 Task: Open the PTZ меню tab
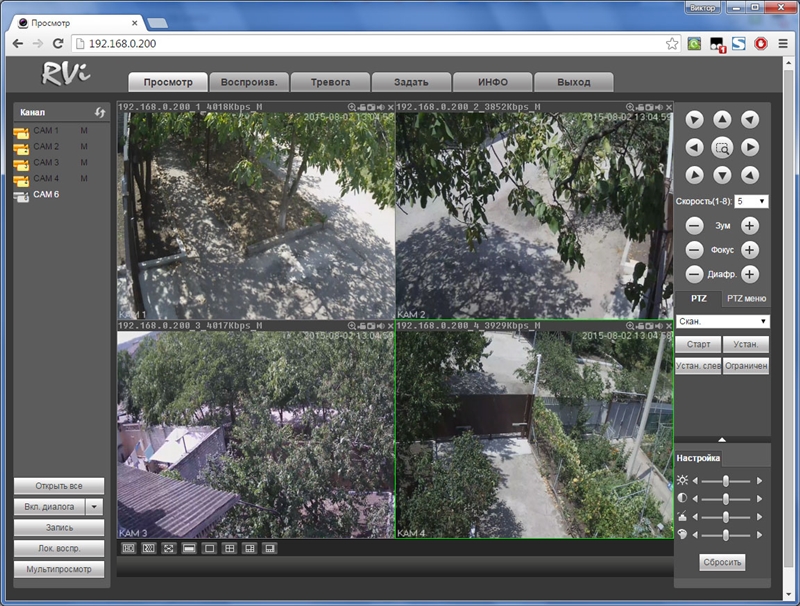[746, 298]
